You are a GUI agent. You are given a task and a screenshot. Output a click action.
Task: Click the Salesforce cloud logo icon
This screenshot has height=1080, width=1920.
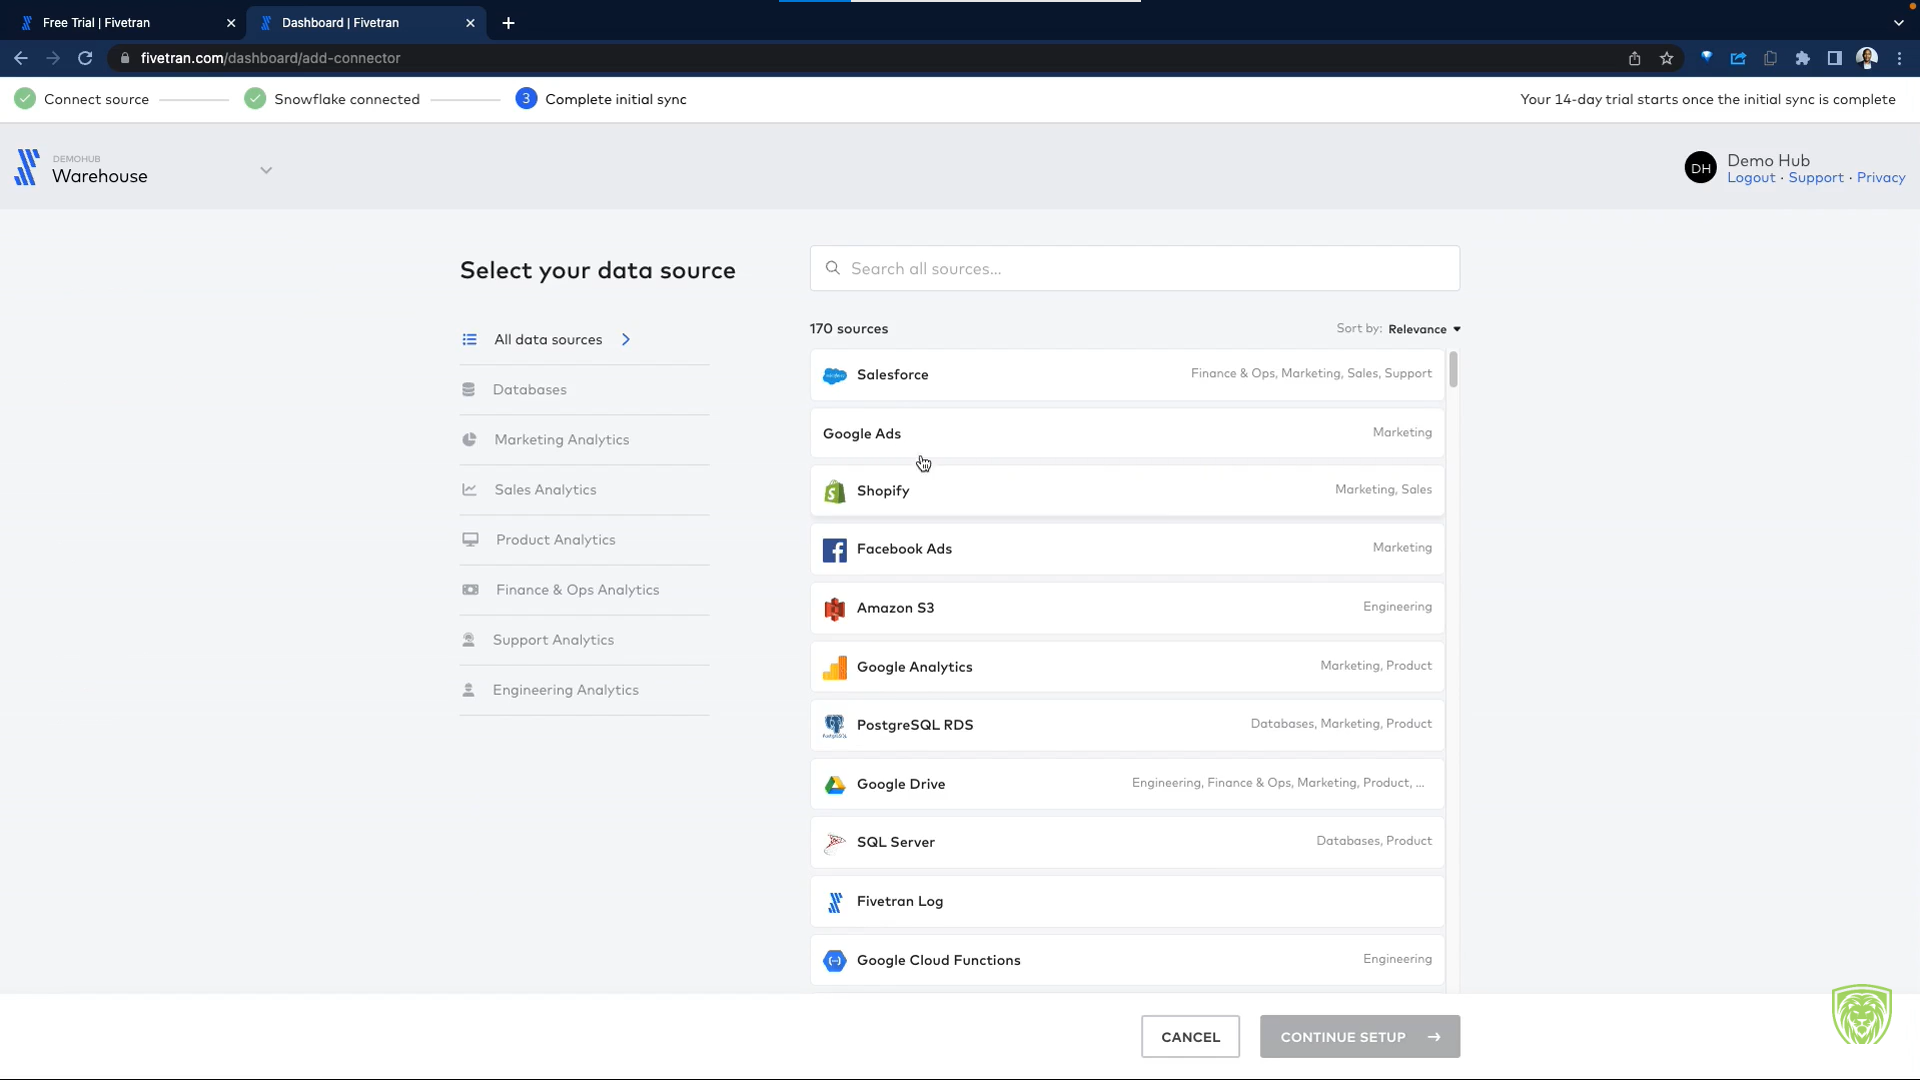834,375
